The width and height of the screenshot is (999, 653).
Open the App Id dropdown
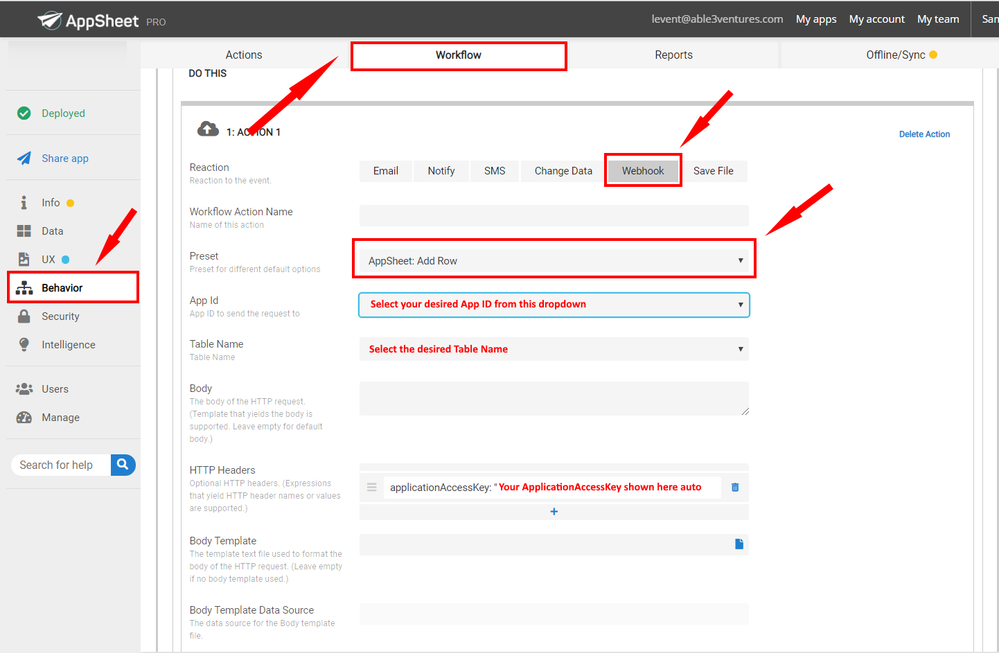click(554, 305)
